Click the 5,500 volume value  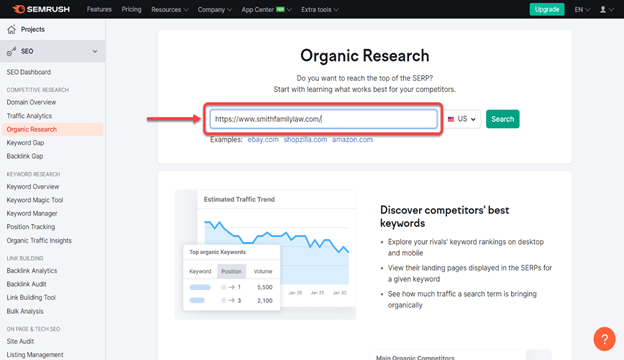[265, 287]
